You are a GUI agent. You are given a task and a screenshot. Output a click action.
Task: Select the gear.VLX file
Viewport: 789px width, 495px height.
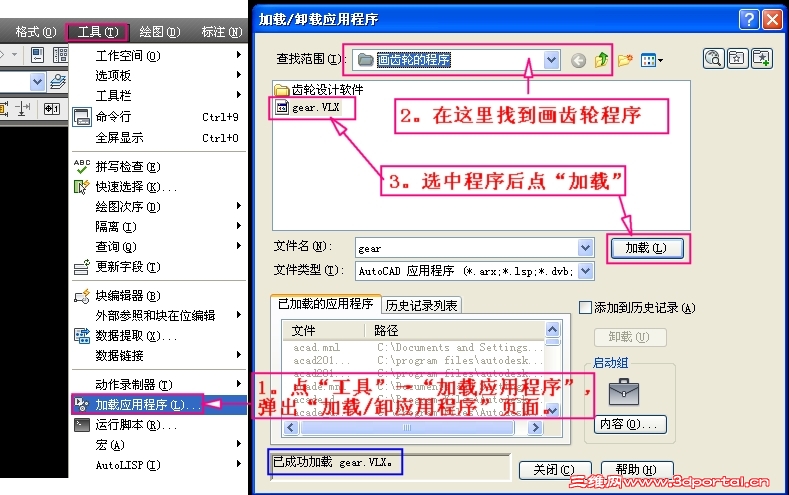[308, 107]
